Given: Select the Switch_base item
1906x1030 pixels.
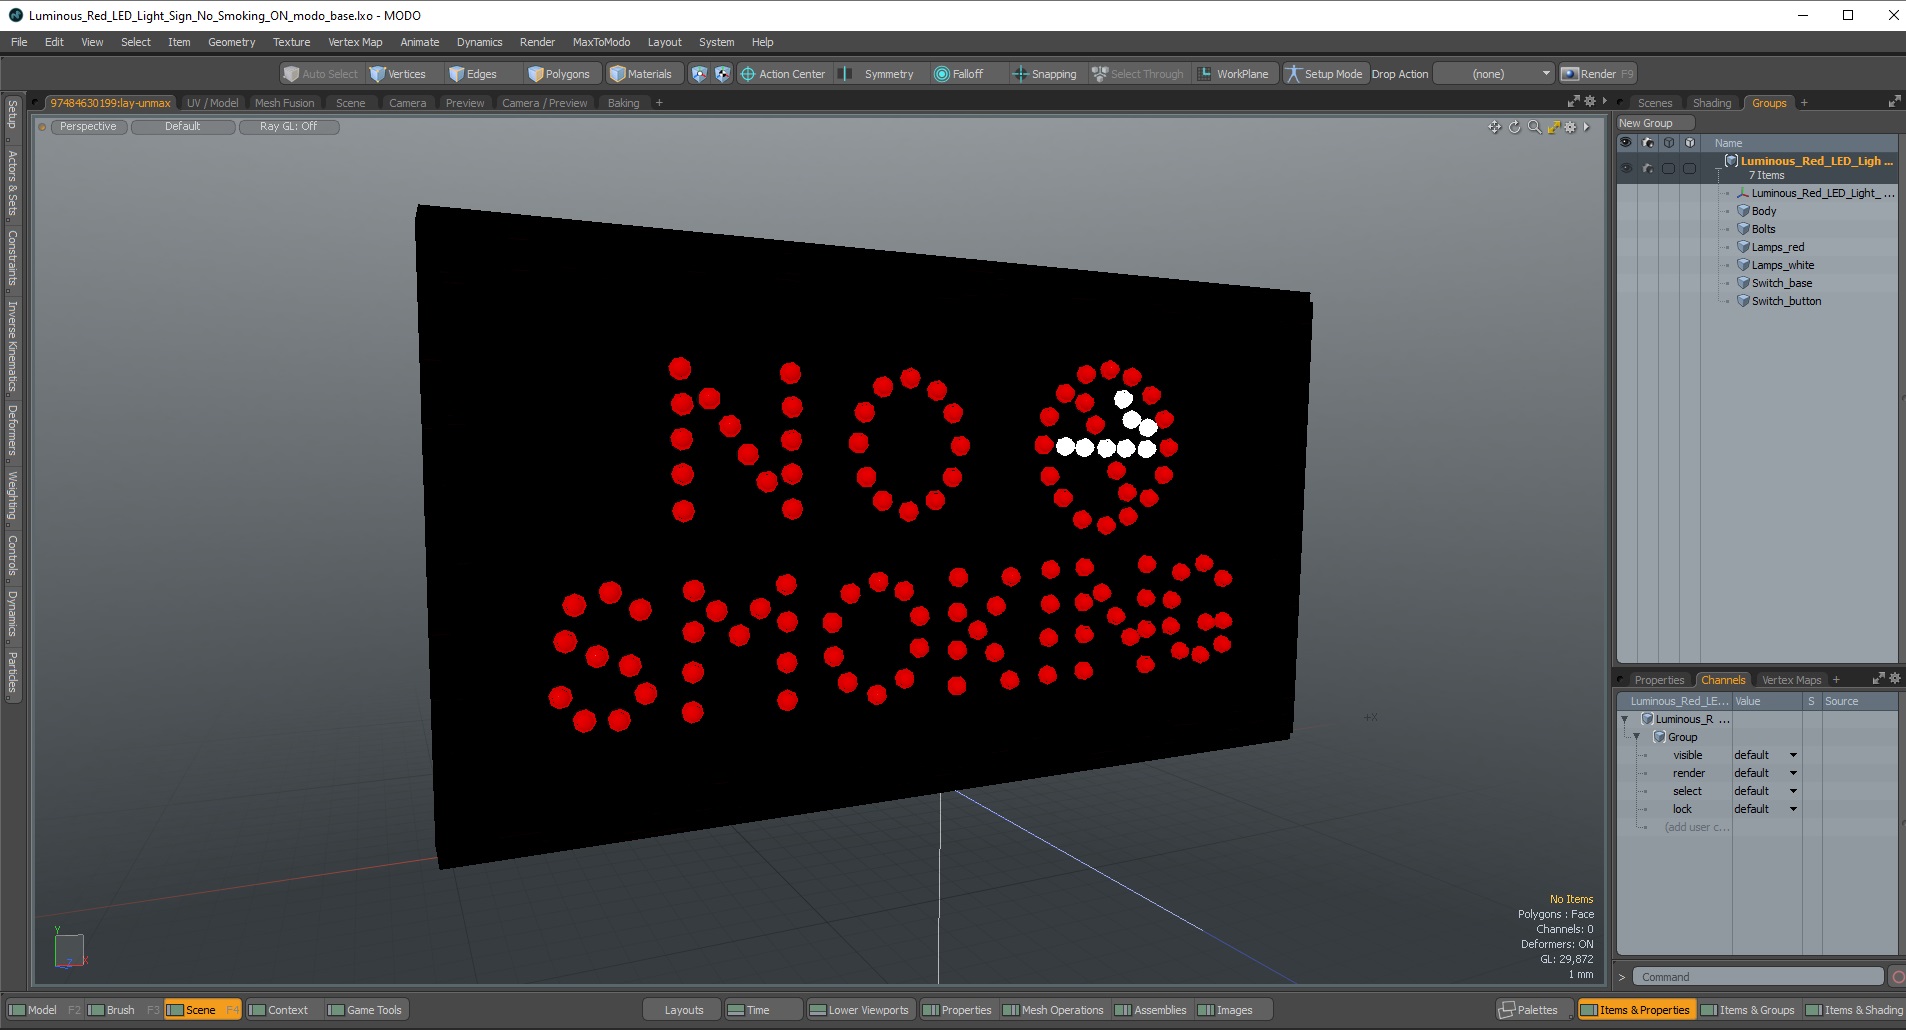Looking at the screenshot, I should (x=1781, y=283).
